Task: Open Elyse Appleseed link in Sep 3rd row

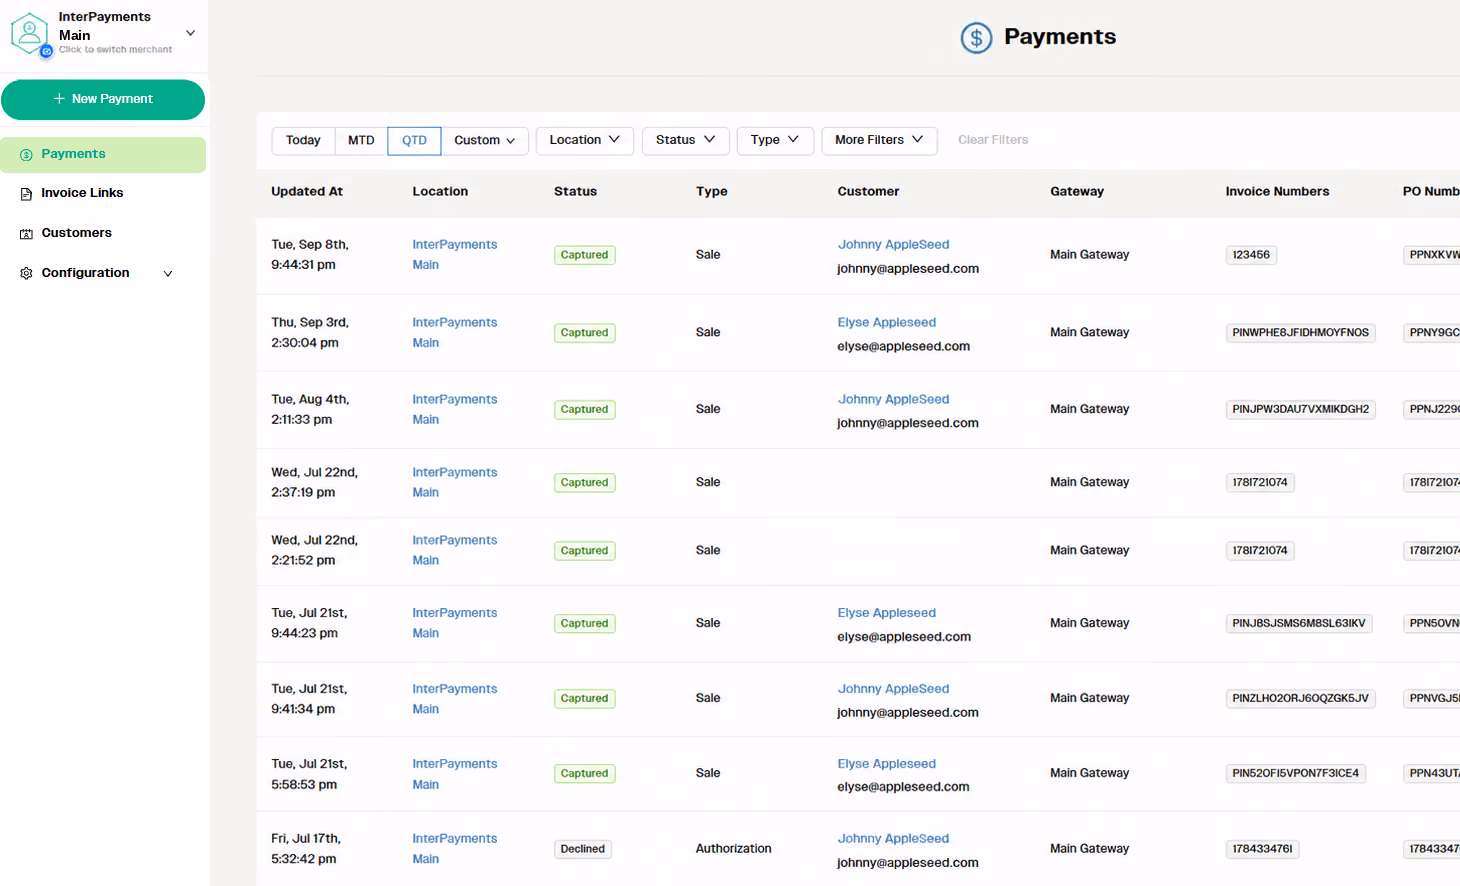Action: pos(887,323)
